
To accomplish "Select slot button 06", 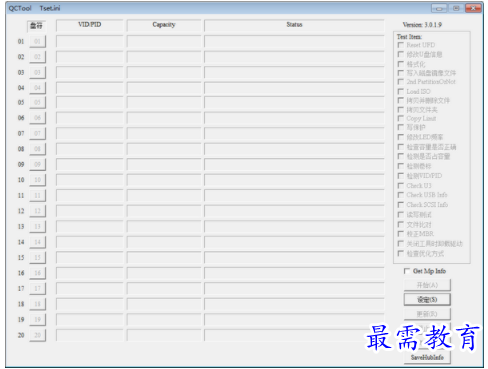I will point(37,118).
